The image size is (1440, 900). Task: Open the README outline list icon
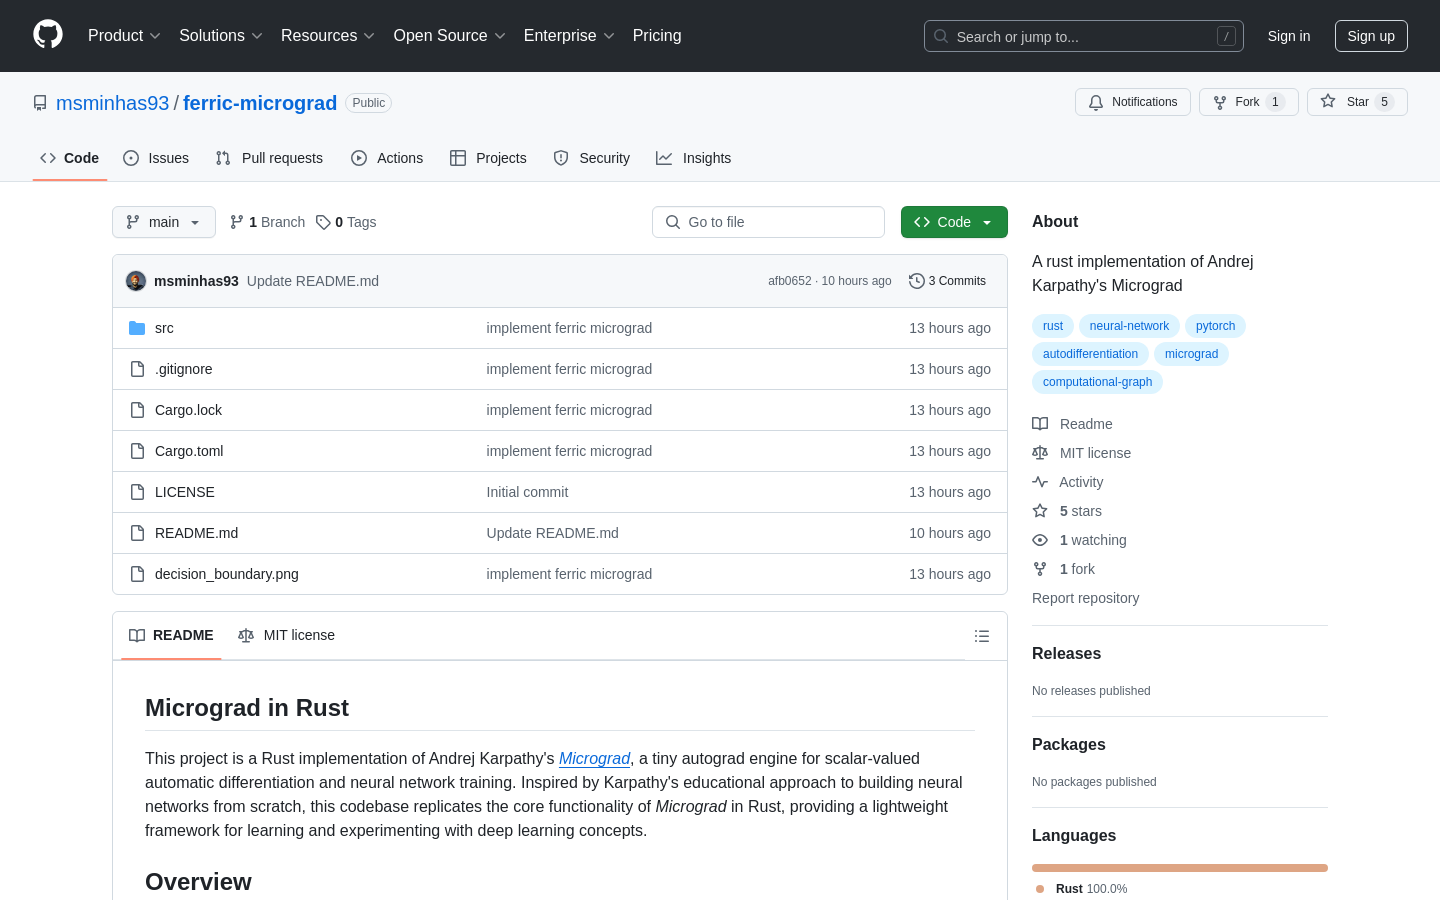click(x=982, y=636)
